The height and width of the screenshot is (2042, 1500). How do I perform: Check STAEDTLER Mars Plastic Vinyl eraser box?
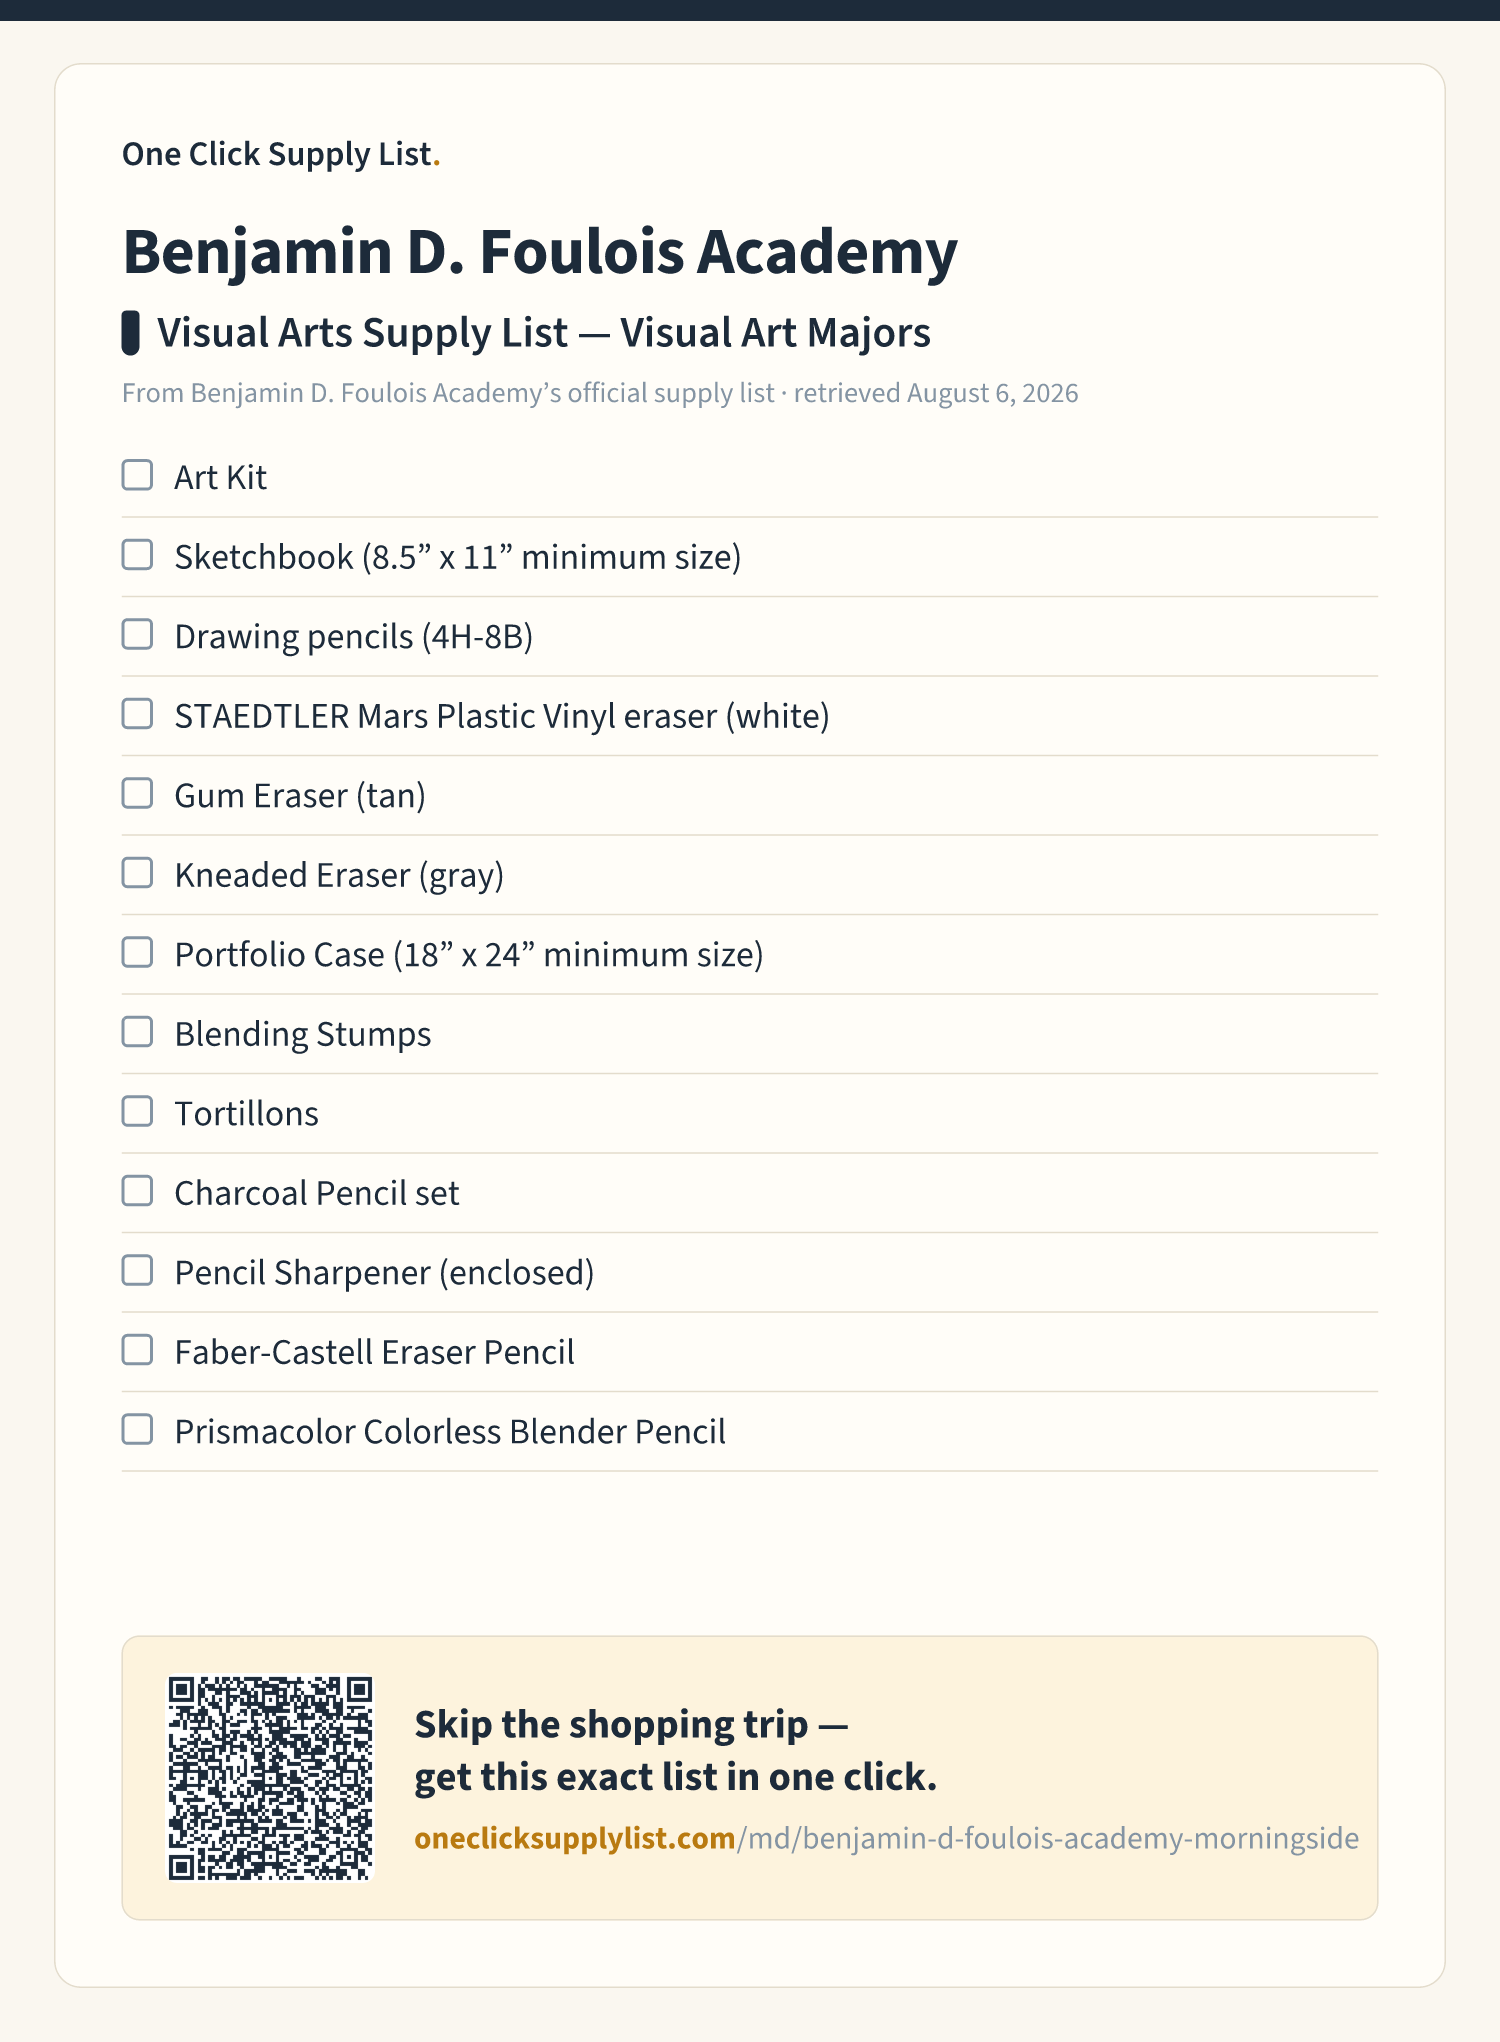coord(137,714)
